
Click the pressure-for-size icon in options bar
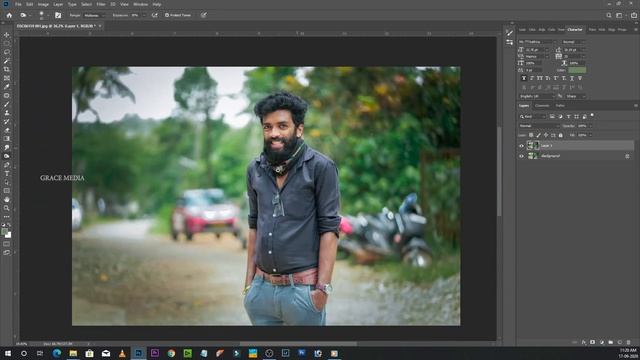pos(203,15)
